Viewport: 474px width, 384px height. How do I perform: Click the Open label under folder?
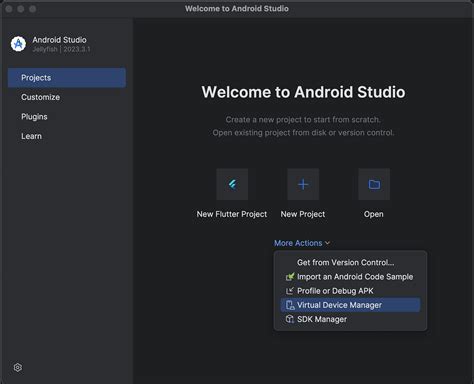click(374, 214)
